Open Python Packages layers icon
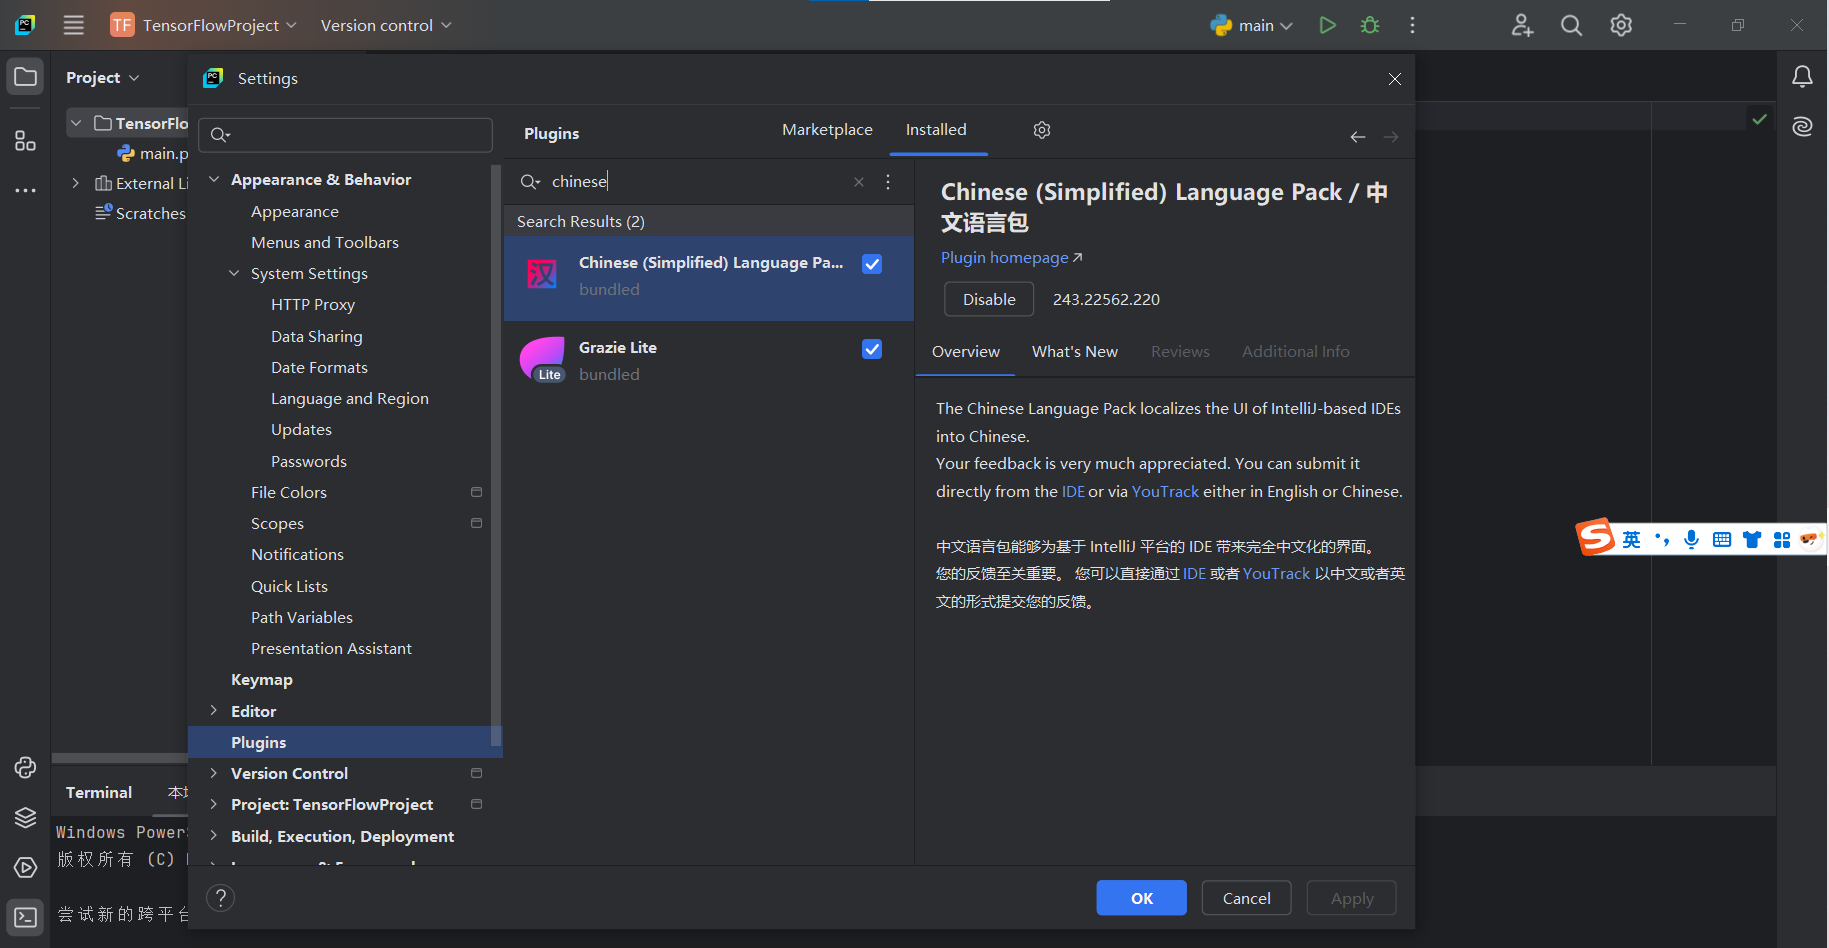The image size is (1829, 948). (x=25, y=817)
